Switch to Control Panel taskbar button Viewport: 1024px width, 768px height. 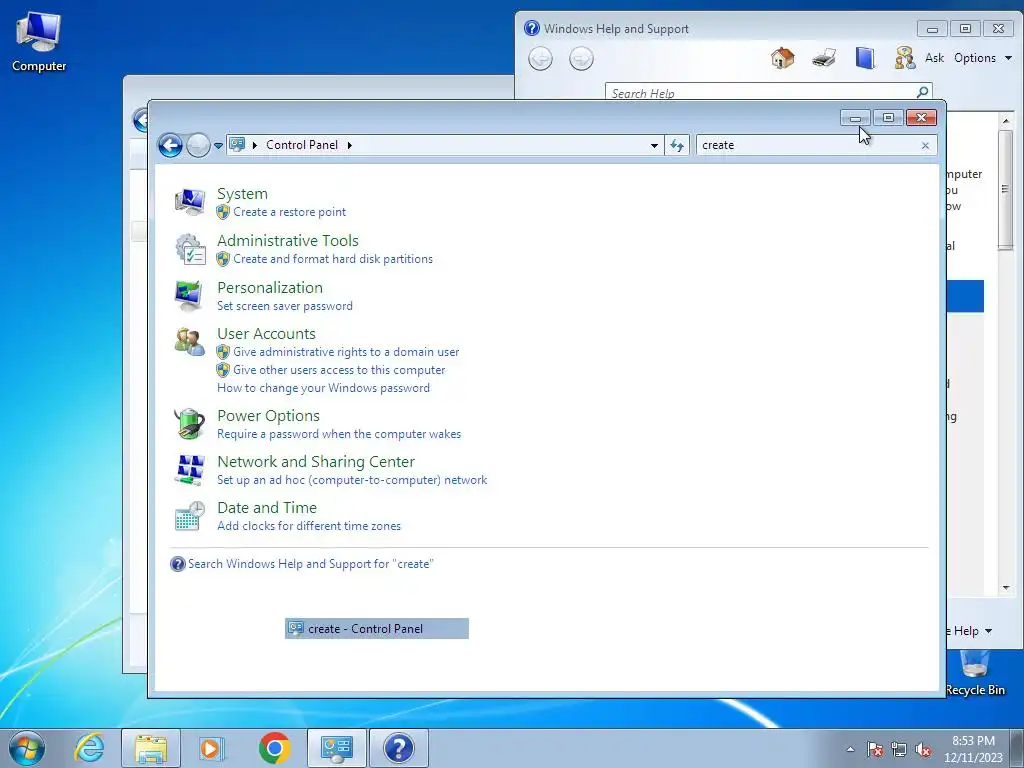(x=336, y=748)
